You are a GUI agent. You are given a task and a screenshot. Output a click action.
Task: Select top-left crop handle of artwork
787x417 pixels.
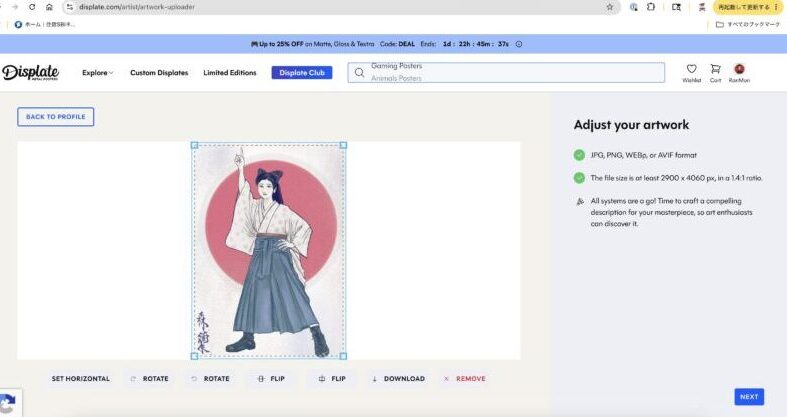point(195,146)
